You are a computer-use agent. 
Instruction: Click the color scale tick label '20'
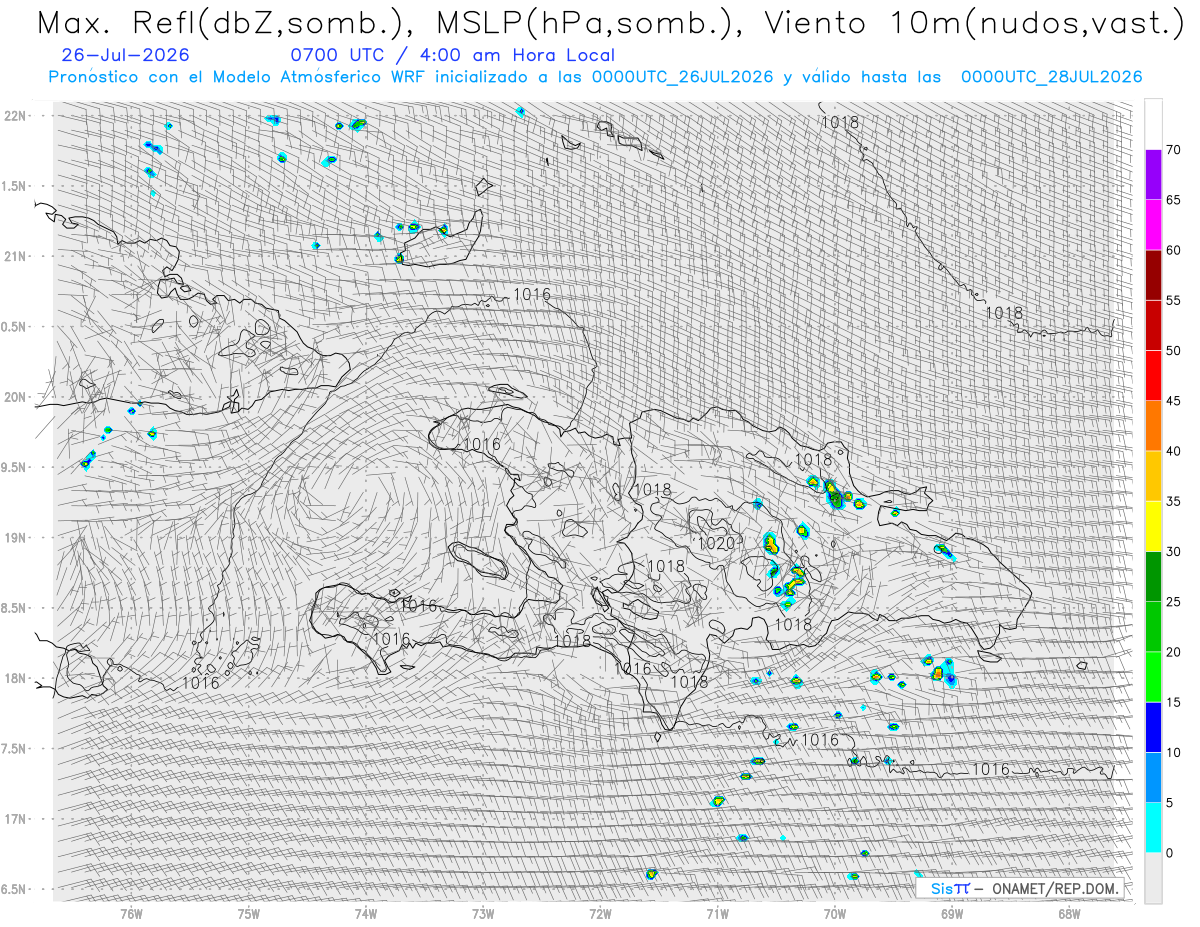coord(1174,652)
